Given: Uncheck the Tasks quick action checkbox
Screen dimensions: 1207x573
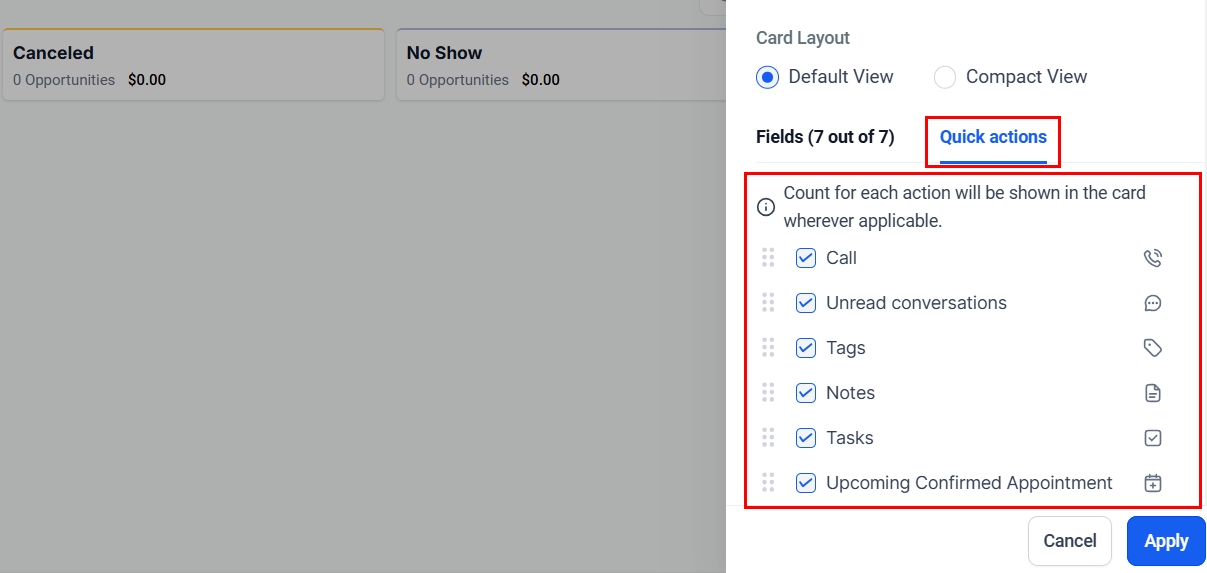Looking at the screenshot, I should 806,438.
